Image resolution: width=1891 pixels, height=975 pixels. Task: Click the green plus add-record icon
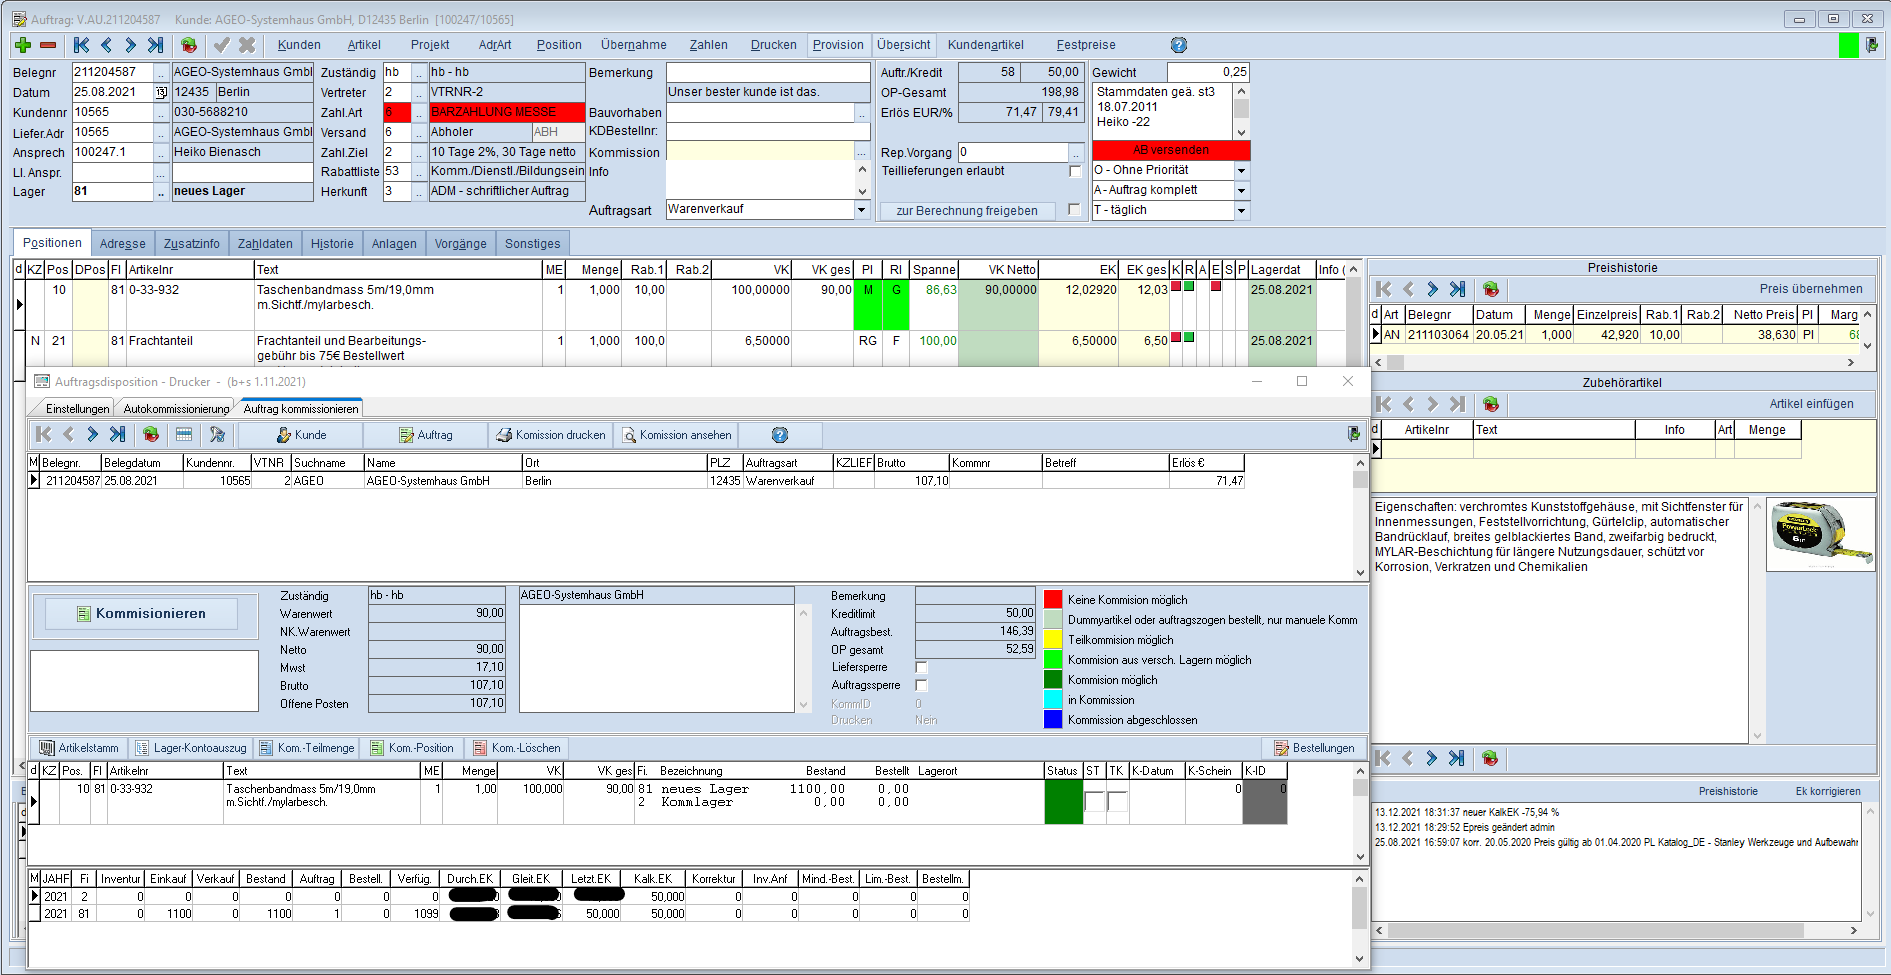tap(23, 45)
